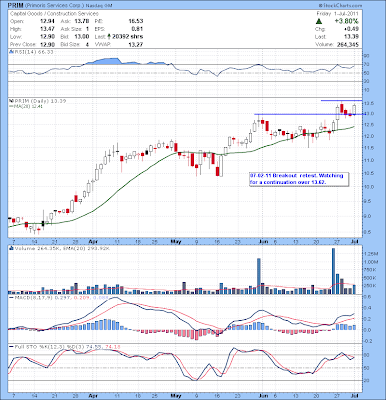Click the tallest volume bar in late June
The image size is (386, 400).
click(333, 271)
